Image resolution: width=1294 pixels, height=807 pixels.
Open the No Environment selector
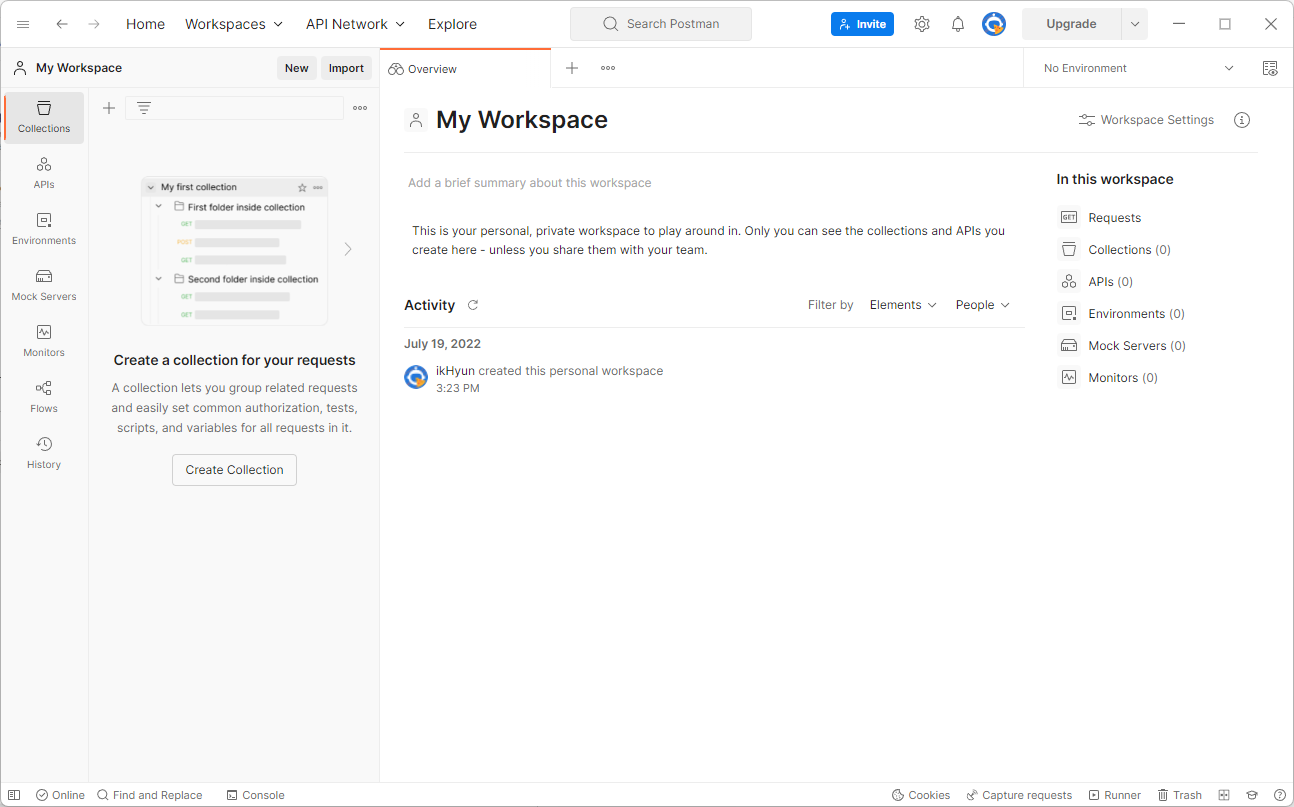tap(1139, 68)
